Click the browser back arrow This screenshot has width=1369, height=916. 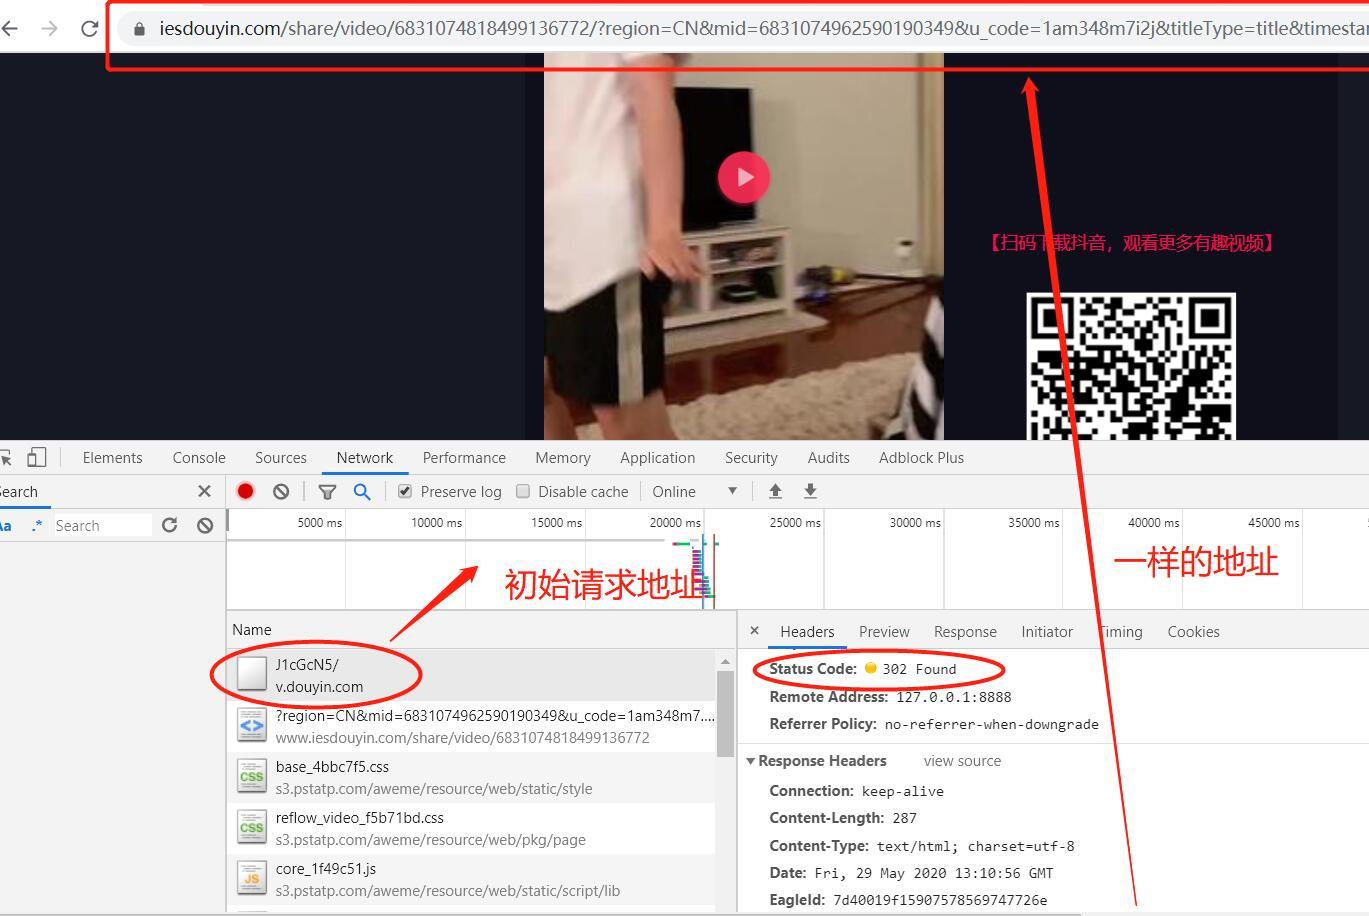coord(9,28)
